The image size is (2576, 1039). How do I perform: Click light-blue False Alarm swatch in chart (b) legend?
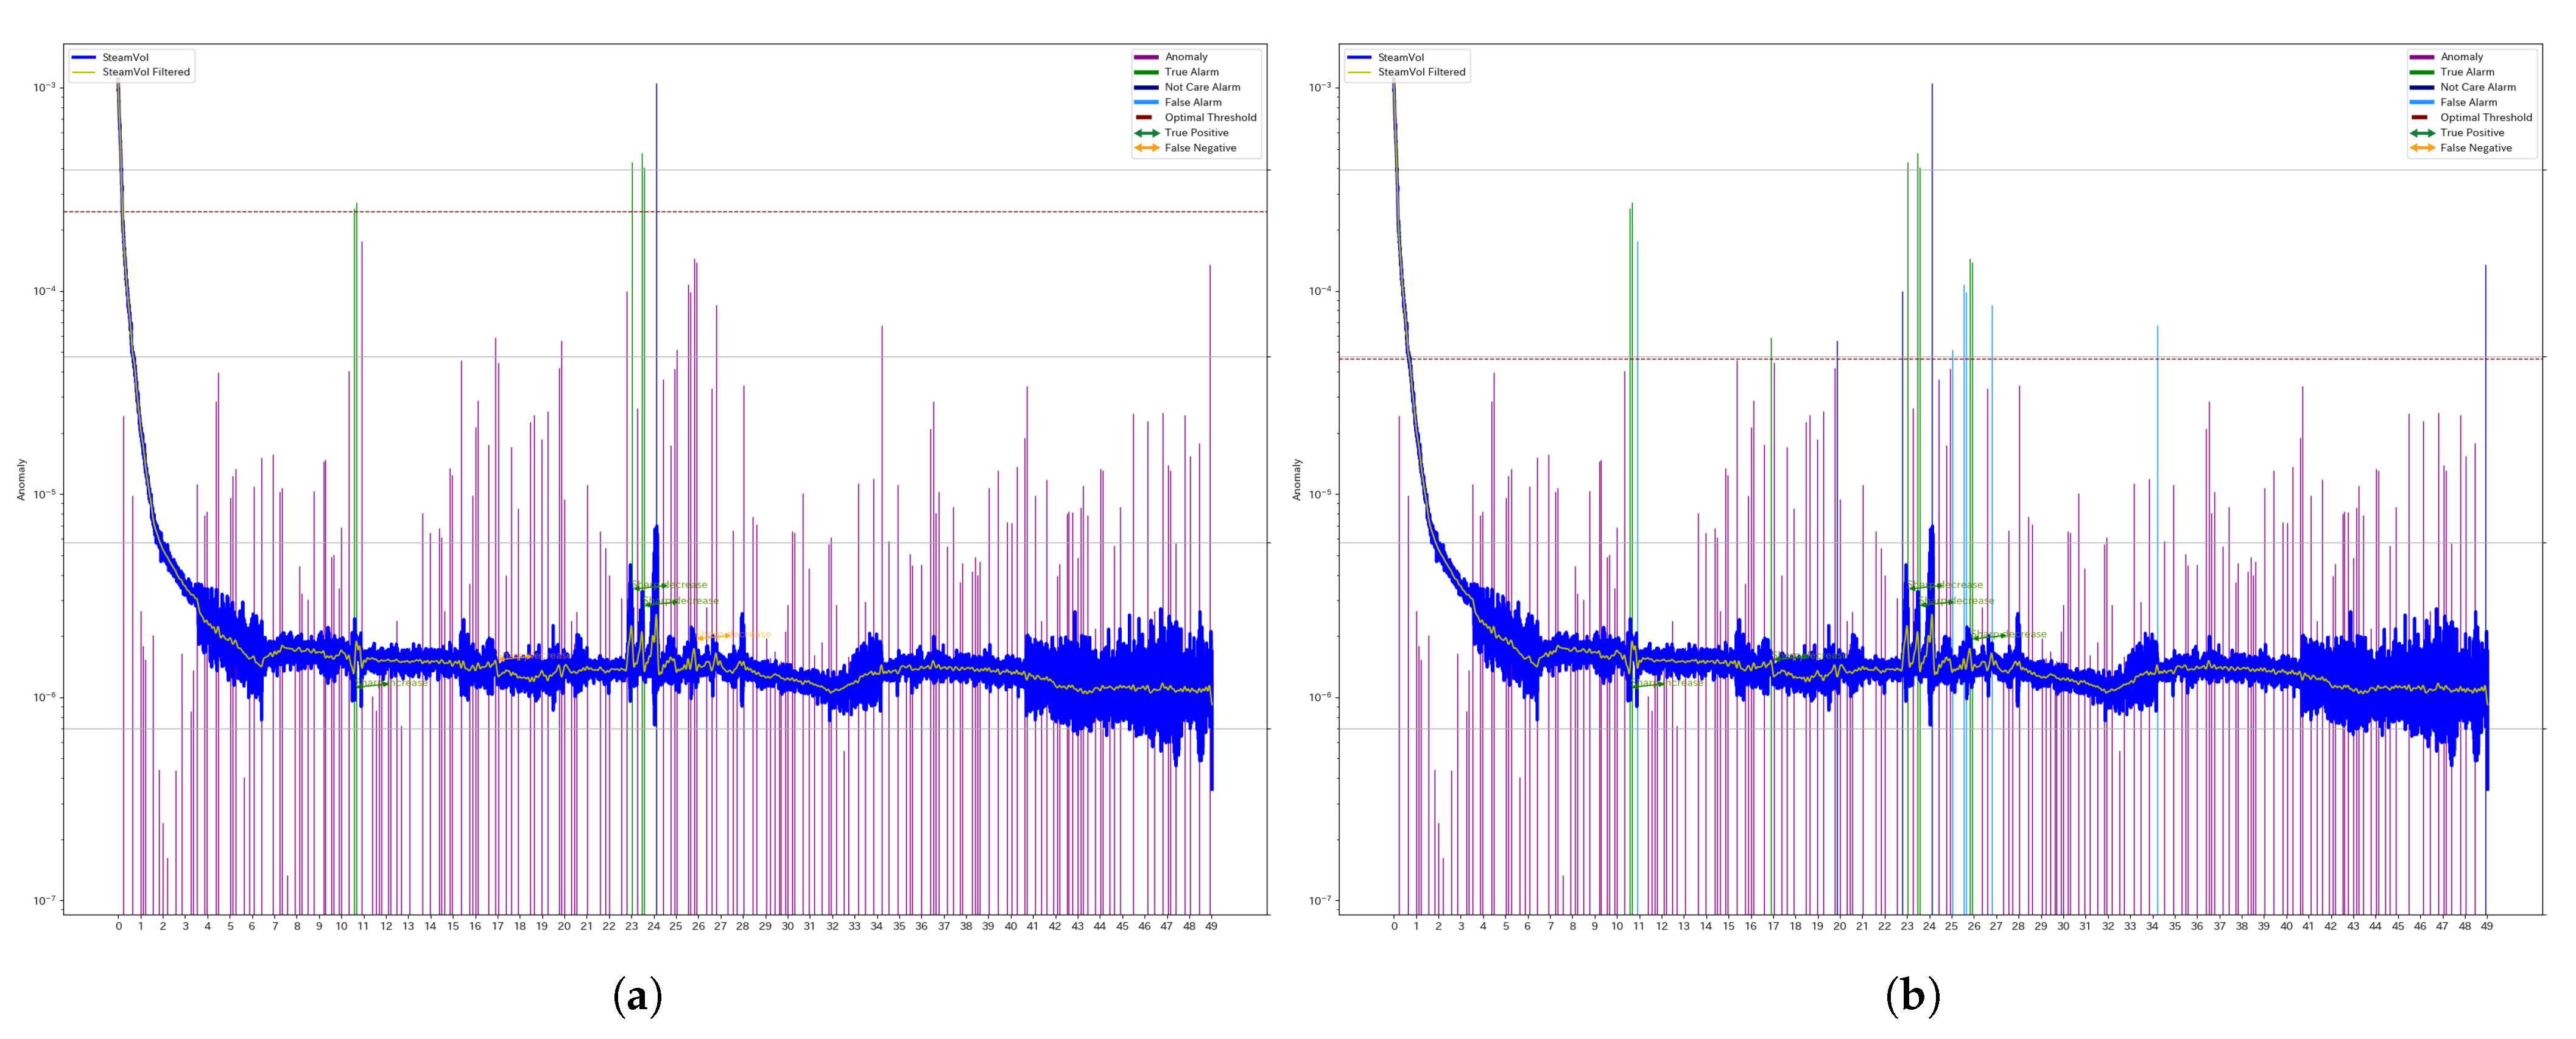[x=2422, y=102]
